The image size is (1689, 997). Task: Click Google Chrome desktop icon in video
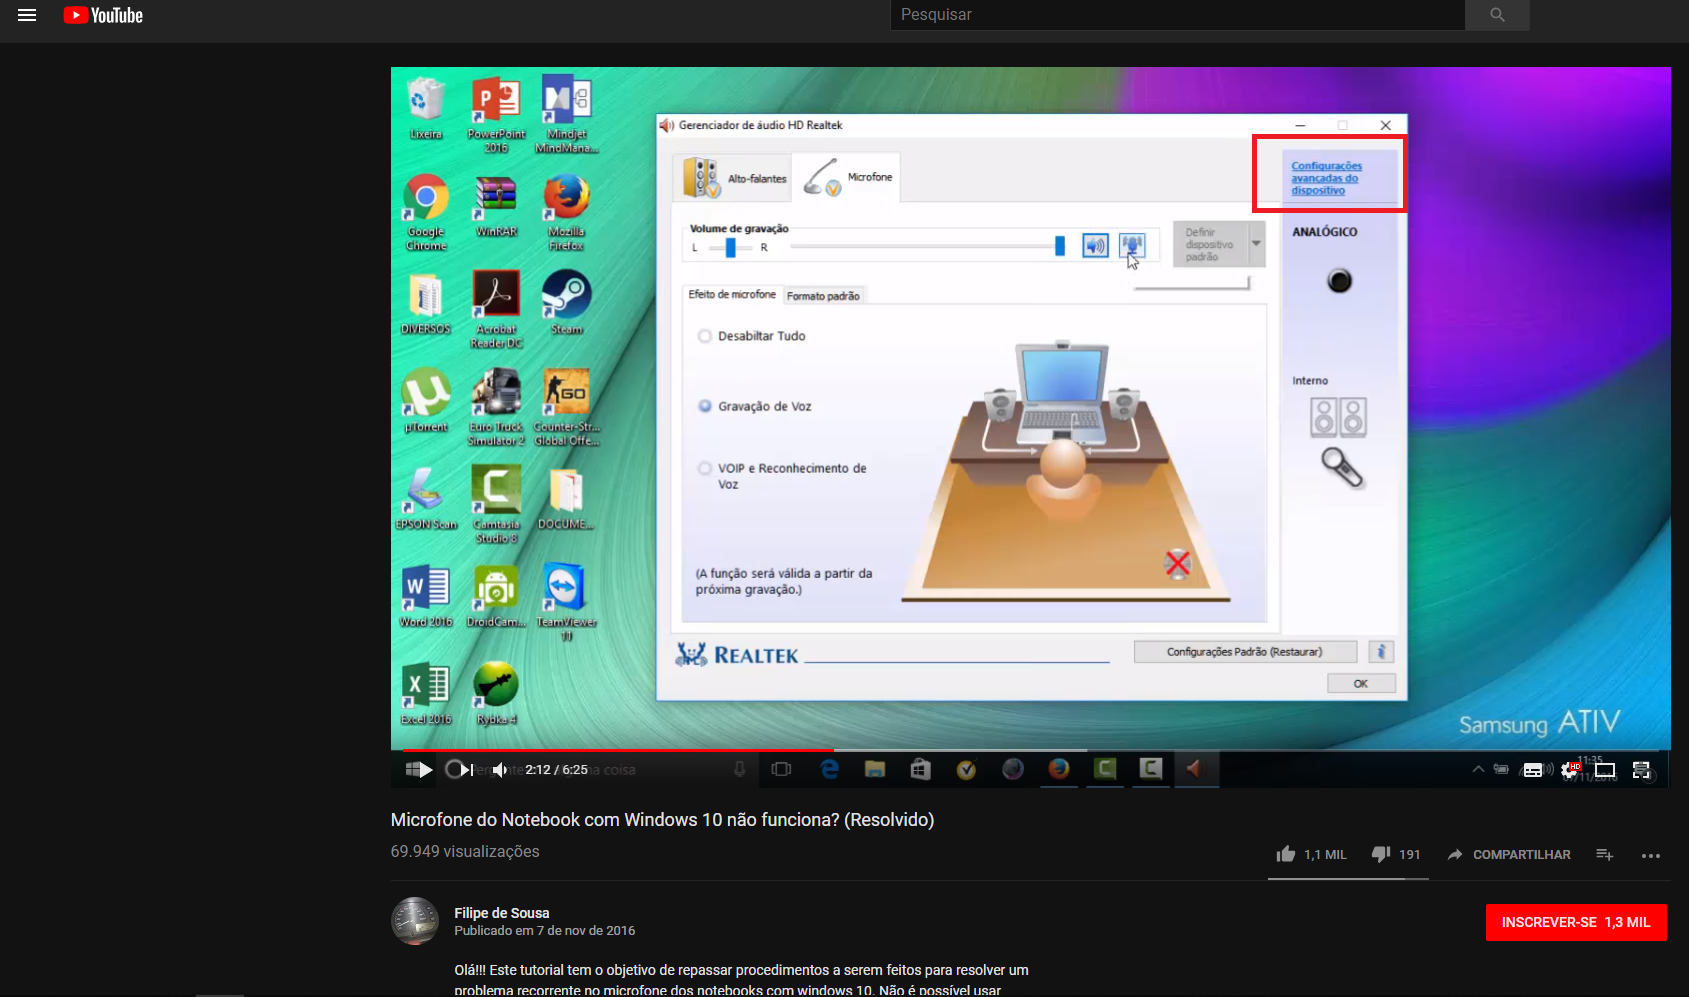tap(426, 211)
